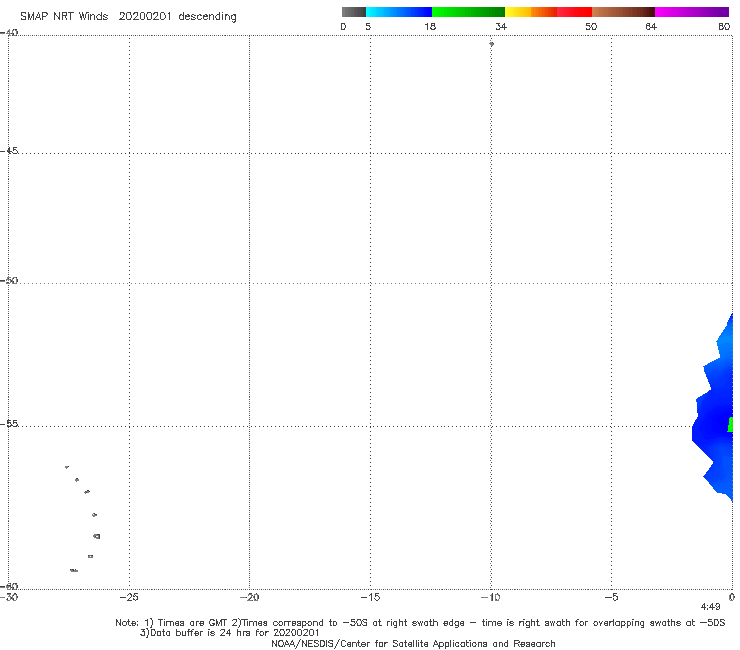The image size is (740, 650).
Task: Click the color scale label '50'
Action: 591,26
